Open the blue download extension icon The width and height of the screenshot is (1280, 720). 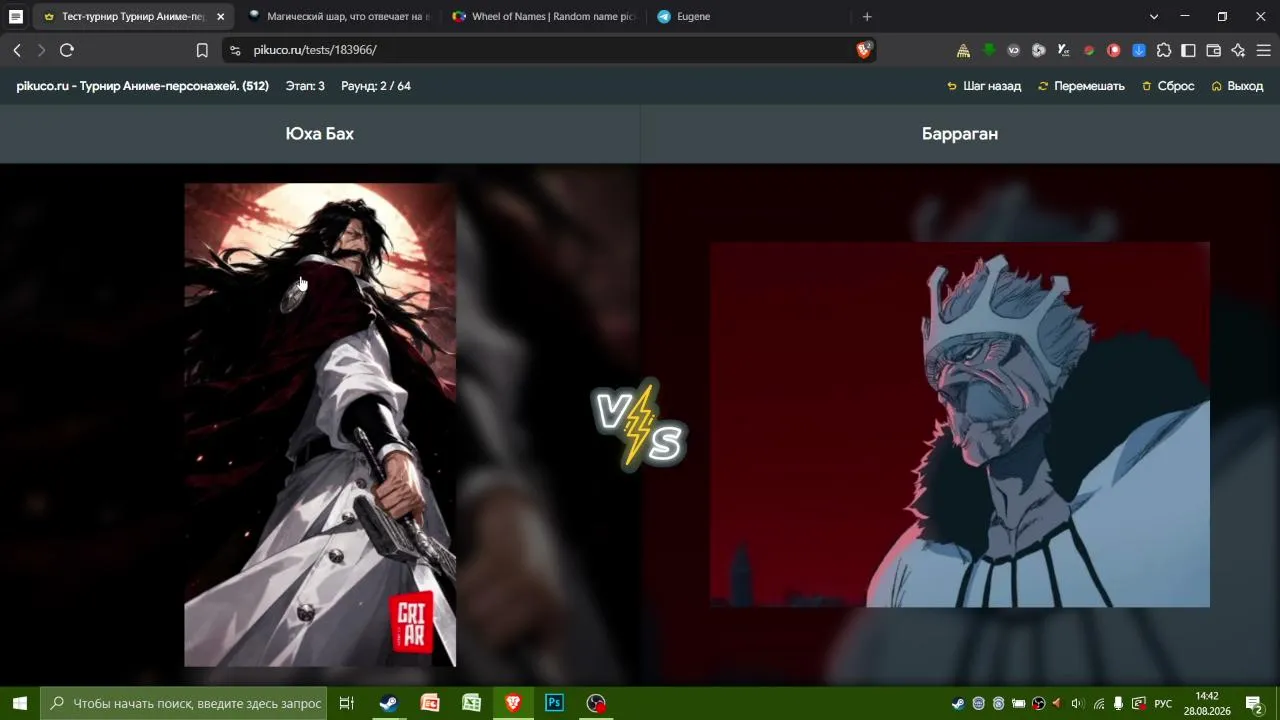click(x=1138, y=50)
